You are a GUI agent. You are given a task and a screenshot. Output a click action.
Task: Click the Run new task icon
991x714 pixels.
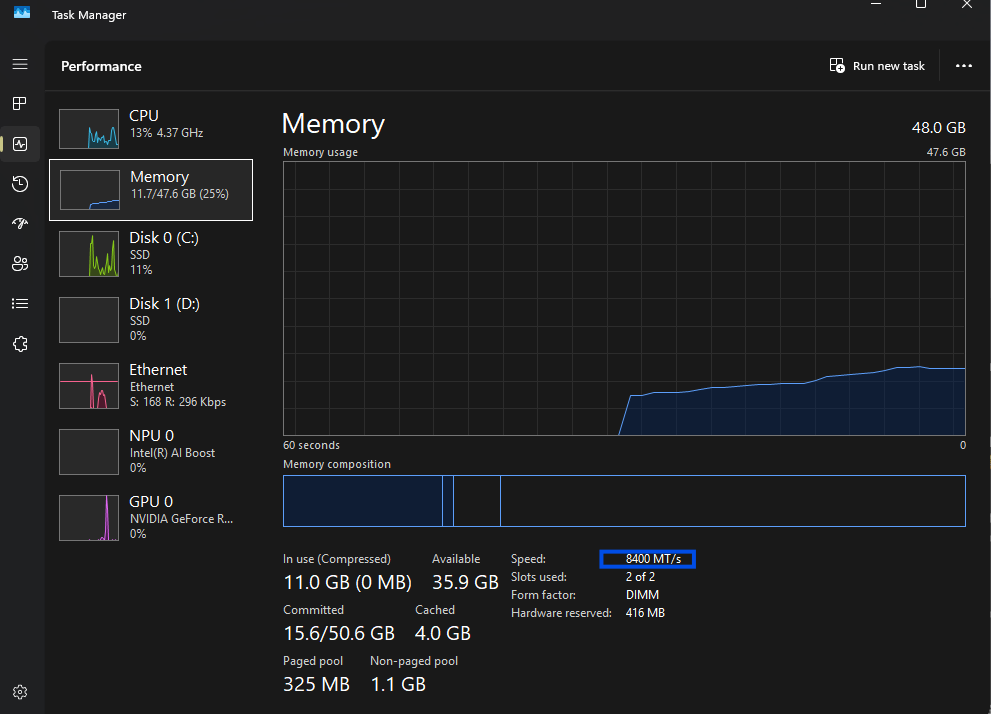pyautogui.click(x=836, y=65)
